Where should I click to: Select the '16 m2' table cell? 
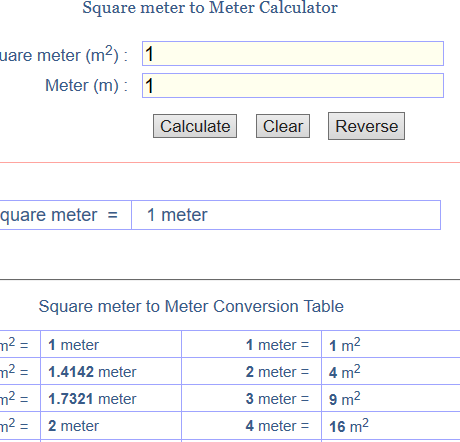pos(391,425)
